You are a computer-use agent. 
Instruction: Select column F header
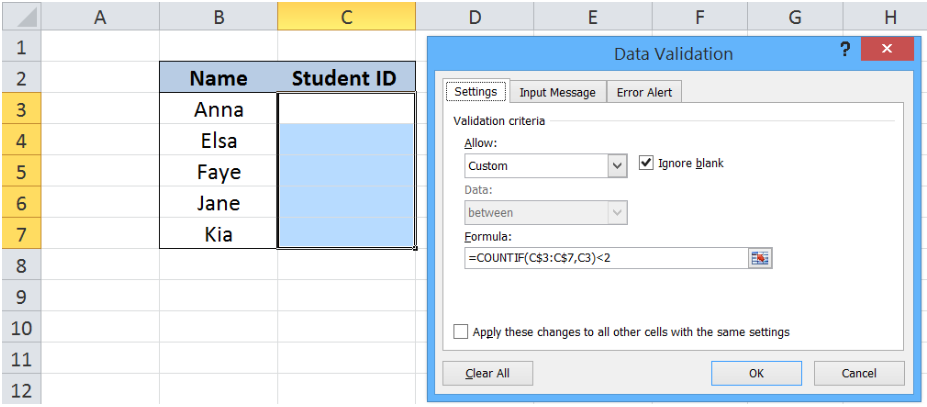[699, 17]
